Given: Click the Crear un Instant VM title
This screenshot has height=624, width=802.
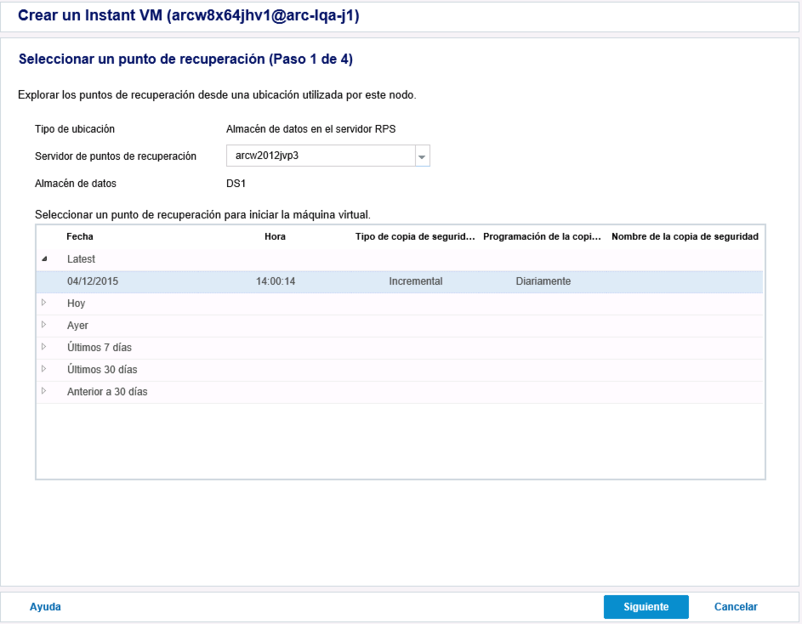Looking at the screenshot, I should (189, 15).
